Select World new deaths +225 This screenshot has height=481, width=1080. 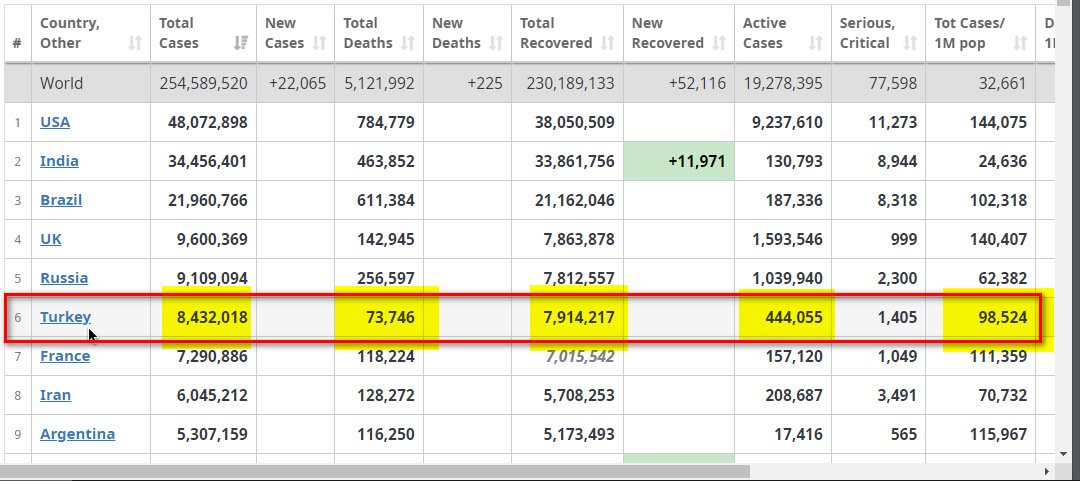[x=485, y=83]
